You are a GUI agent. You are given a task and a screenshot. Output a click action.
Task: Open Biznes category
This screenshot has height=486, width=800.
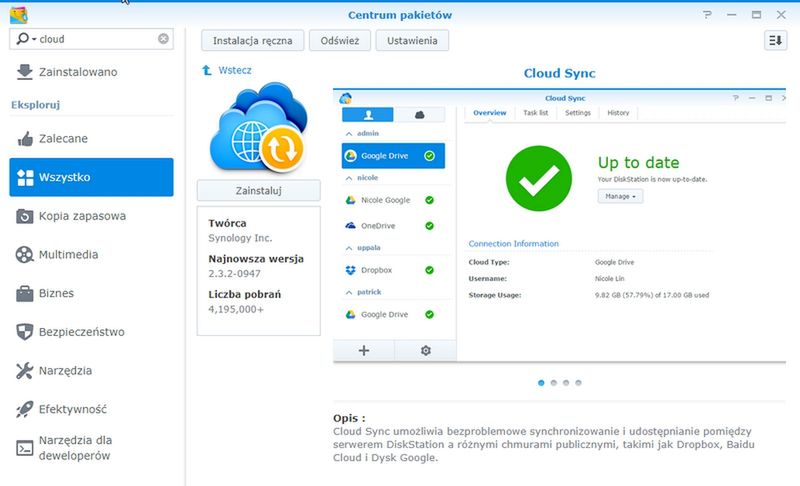pyautogui.click(x=91, y=293)
